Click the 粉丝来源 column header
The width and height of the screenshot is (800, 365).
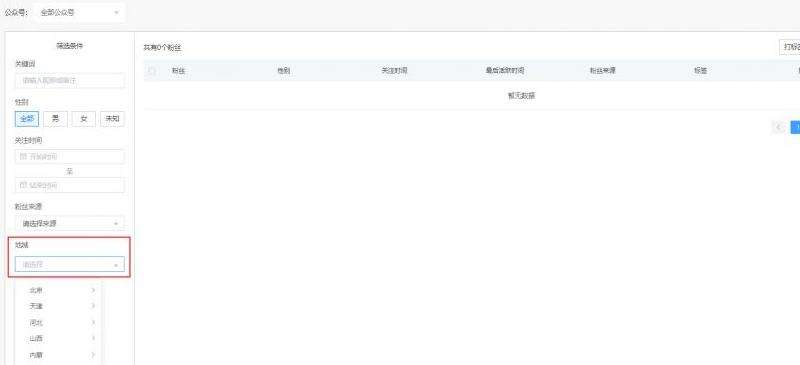click(x=603, y=71)
